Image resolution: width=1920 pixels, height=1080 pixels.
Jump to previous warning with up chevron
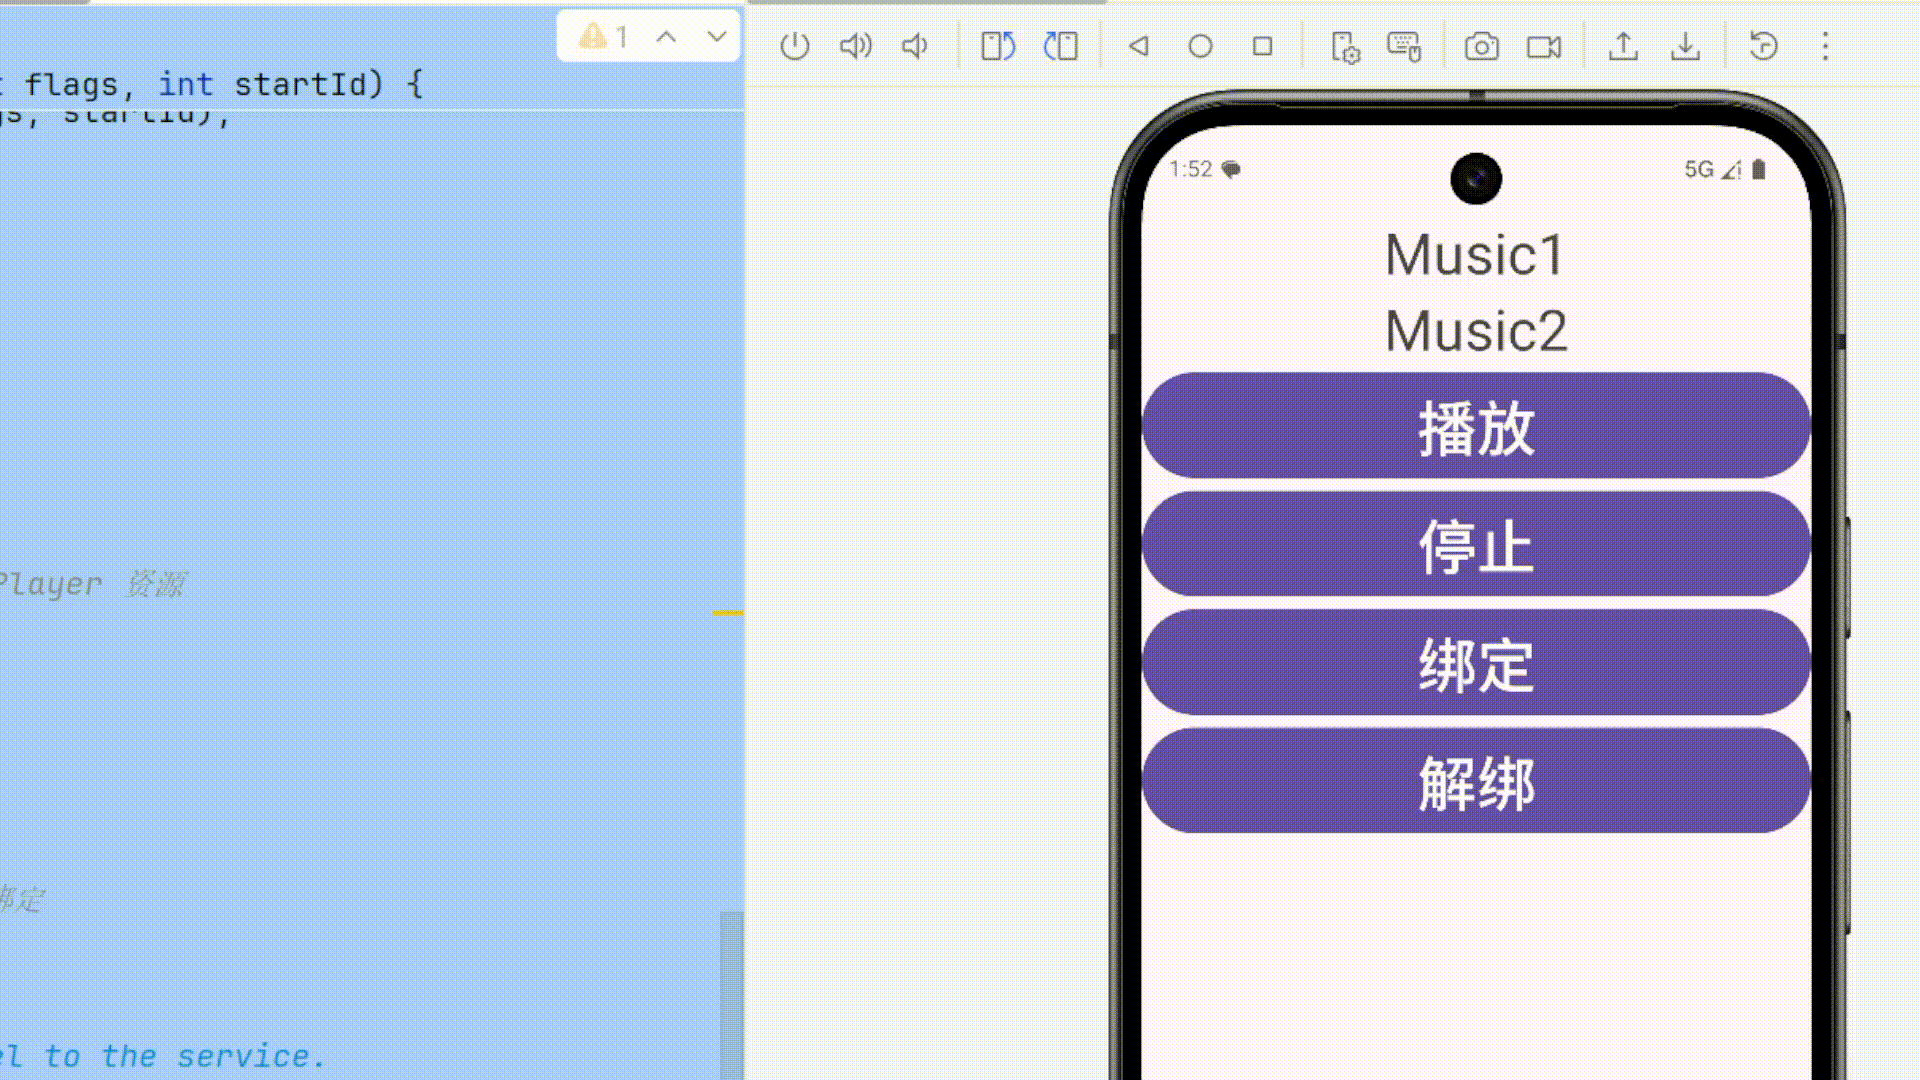665,37
